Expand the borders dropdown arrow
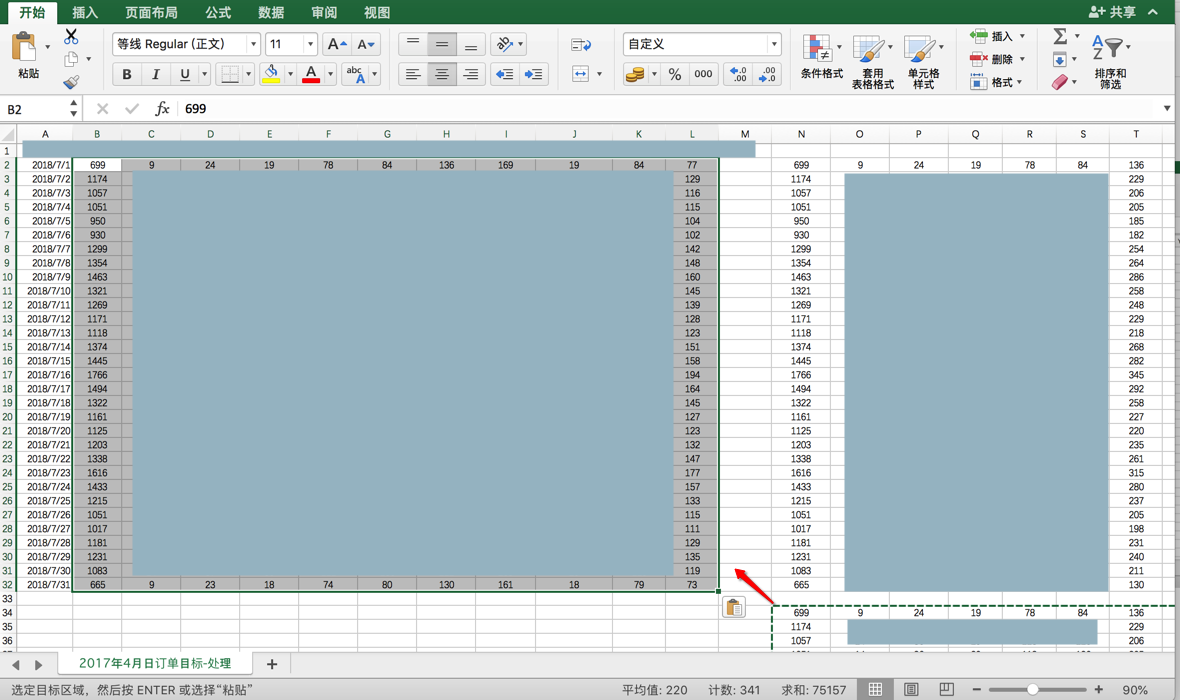The image size is (1180, 700). pyautogui.click(x=248, y=74)
